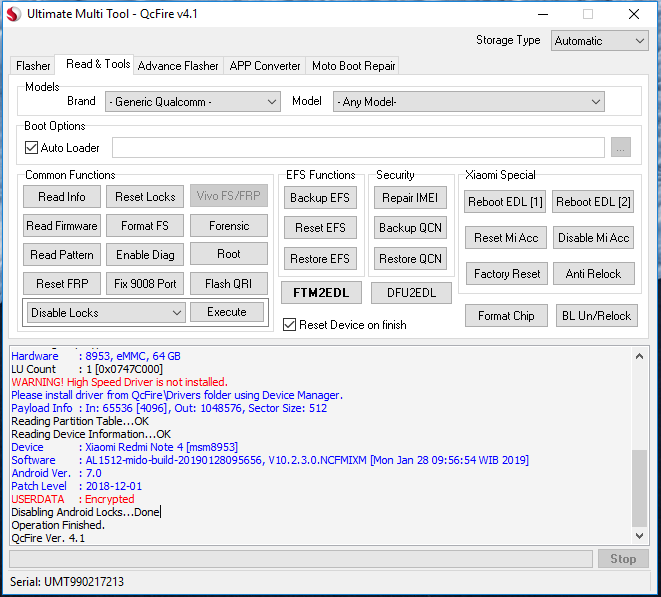Click the Restore QCN button
The image size is (661, 597).
tap(410, 258)
